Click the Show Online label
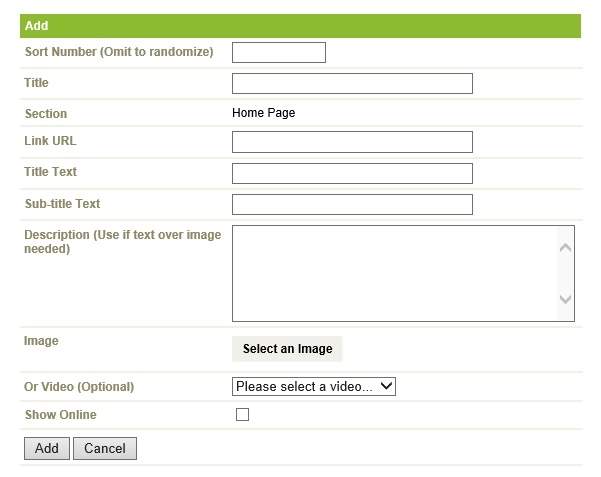The height and width of the screenshot is (477, 601). pyautogui.click(x=61, y=415)
